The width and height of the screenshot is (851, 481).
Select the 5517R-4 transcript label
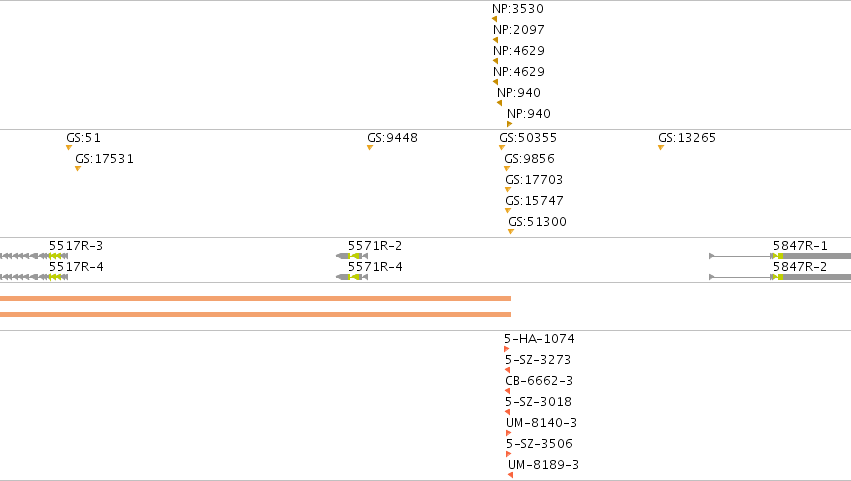coord(76,267)
